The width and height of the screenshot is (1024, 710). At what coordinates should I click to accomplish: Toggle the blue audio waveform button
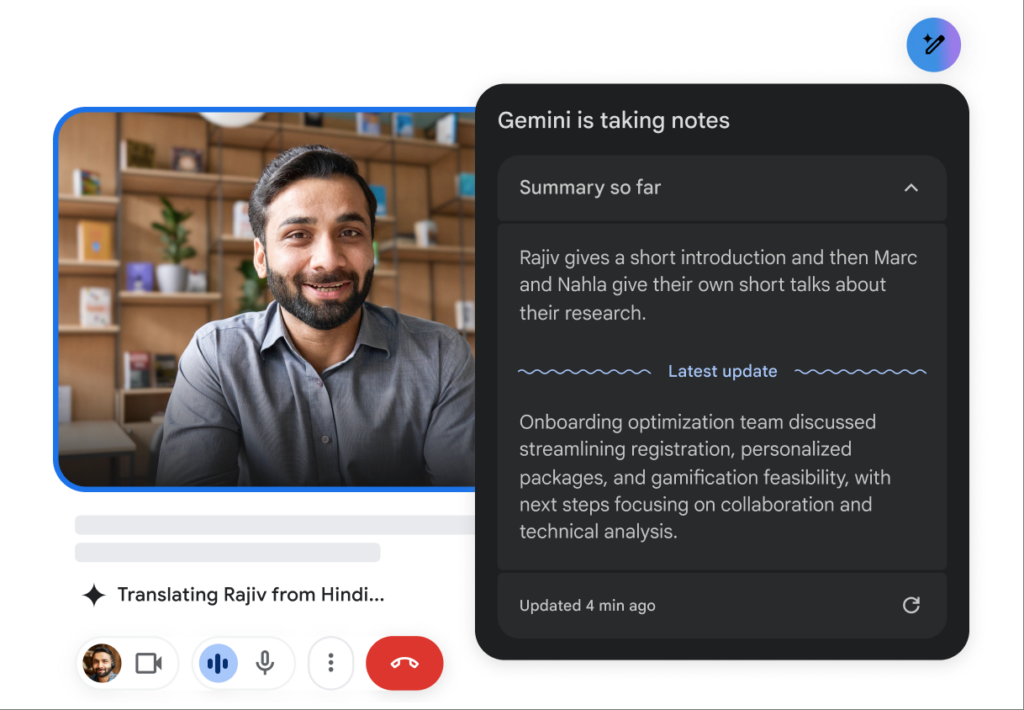[218, 663]
